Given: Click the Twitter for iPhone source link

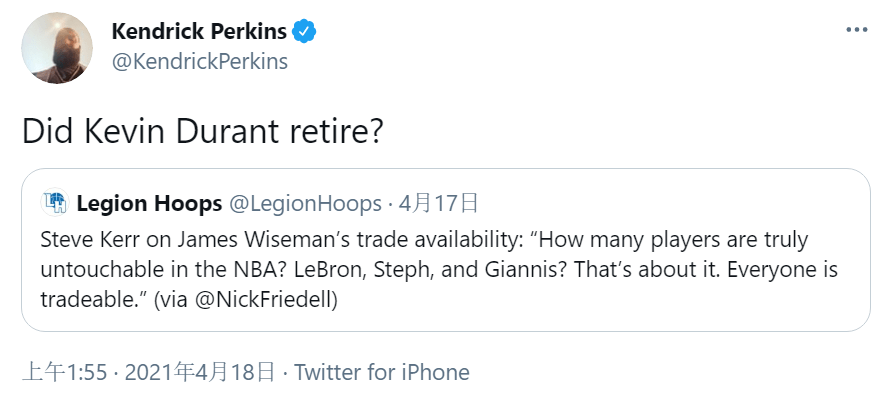Looking at the screenshot, I should (381, 372).
